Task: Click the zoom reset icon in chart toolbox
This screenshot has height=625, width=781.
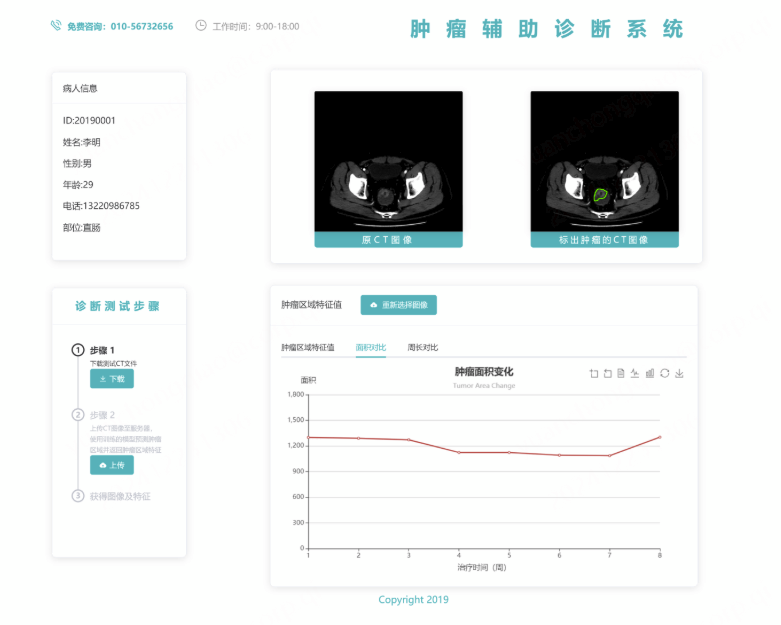Action: click(608, 374)
